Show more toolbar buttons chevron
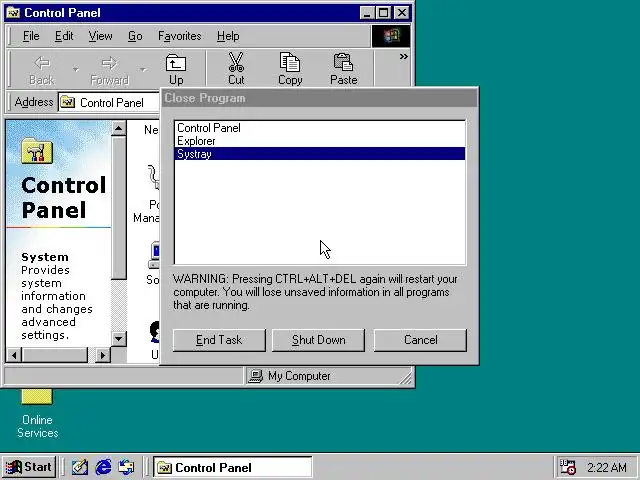This screenshot has width=640, height=480. click(x=403, y=56)
